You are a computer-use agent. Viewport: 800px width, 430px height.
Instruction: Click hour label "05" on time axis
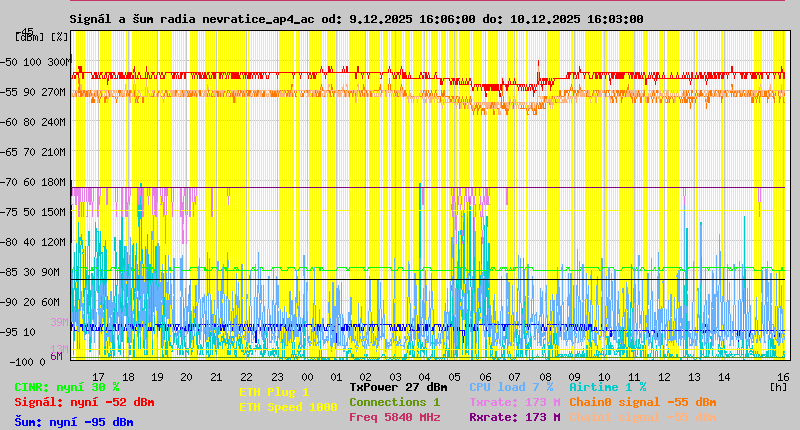click(x=454, y=377)
